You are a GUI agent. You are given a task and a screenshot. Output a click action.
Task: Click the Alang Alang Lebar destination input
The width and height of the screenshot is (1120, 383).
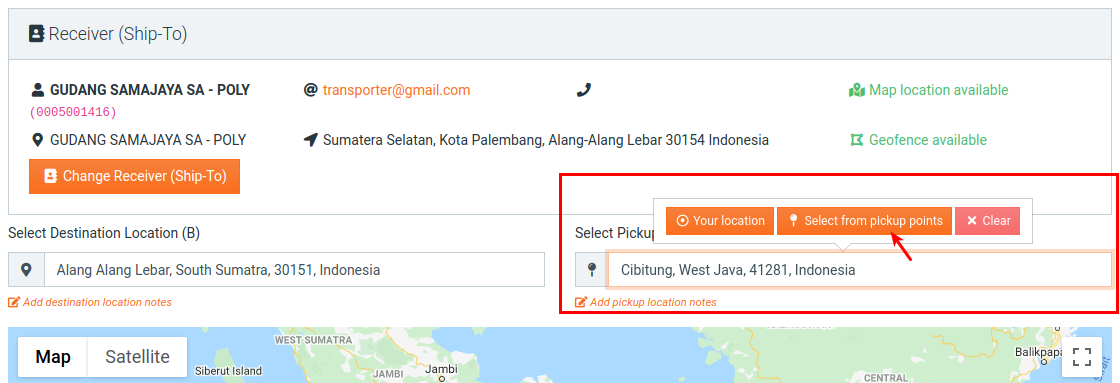pos(294,270)
